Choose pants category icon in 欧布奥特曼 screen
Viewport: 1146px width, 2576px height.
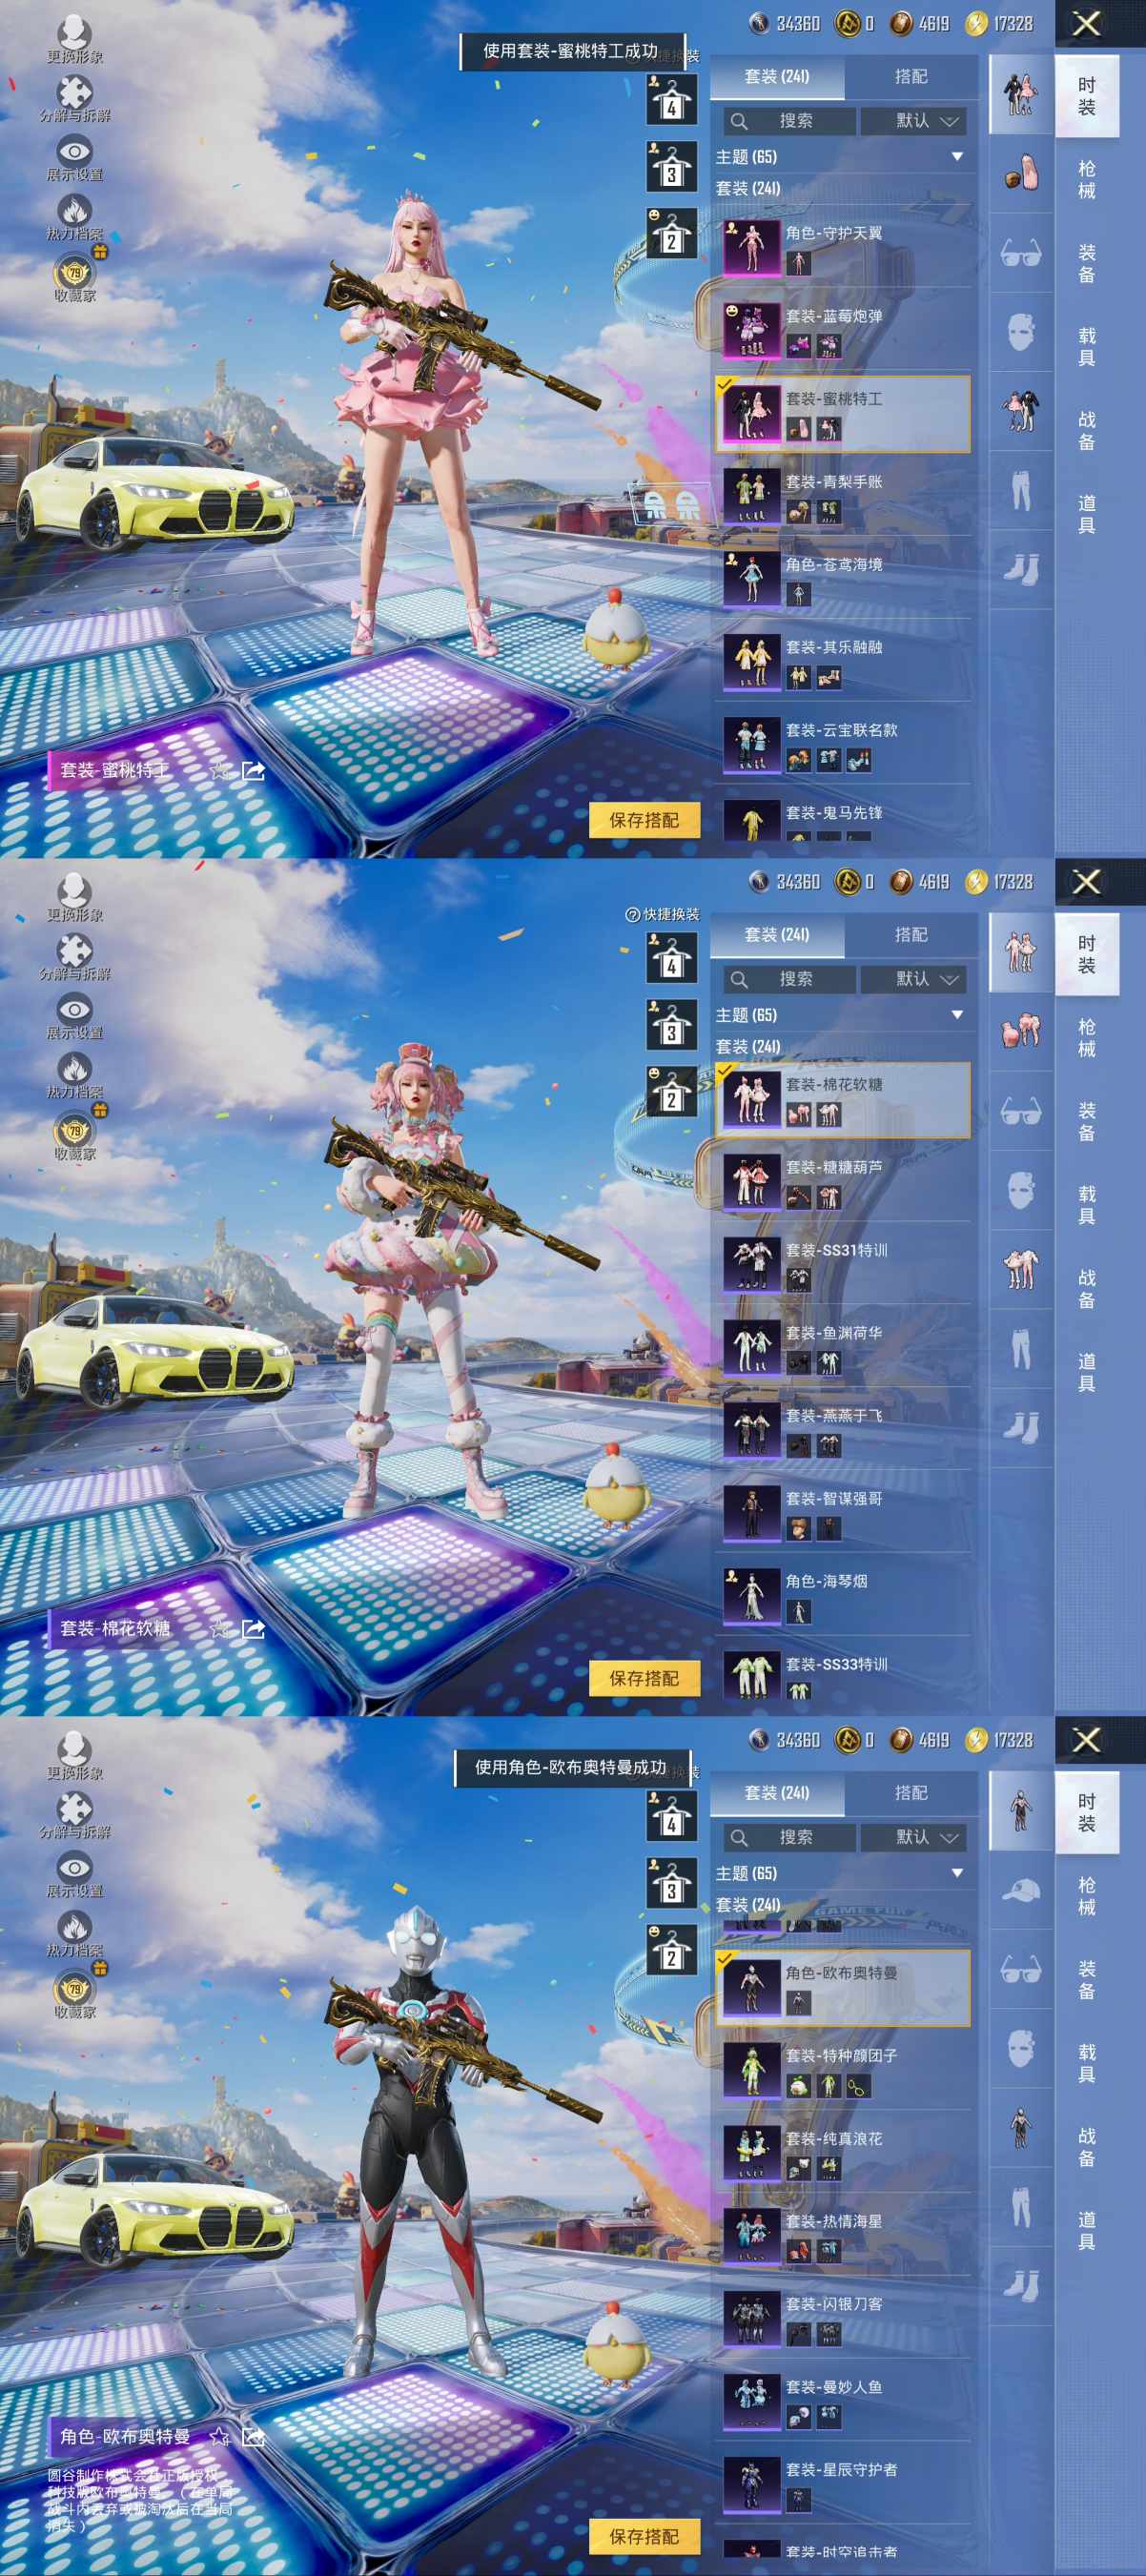[1020, 2207]
